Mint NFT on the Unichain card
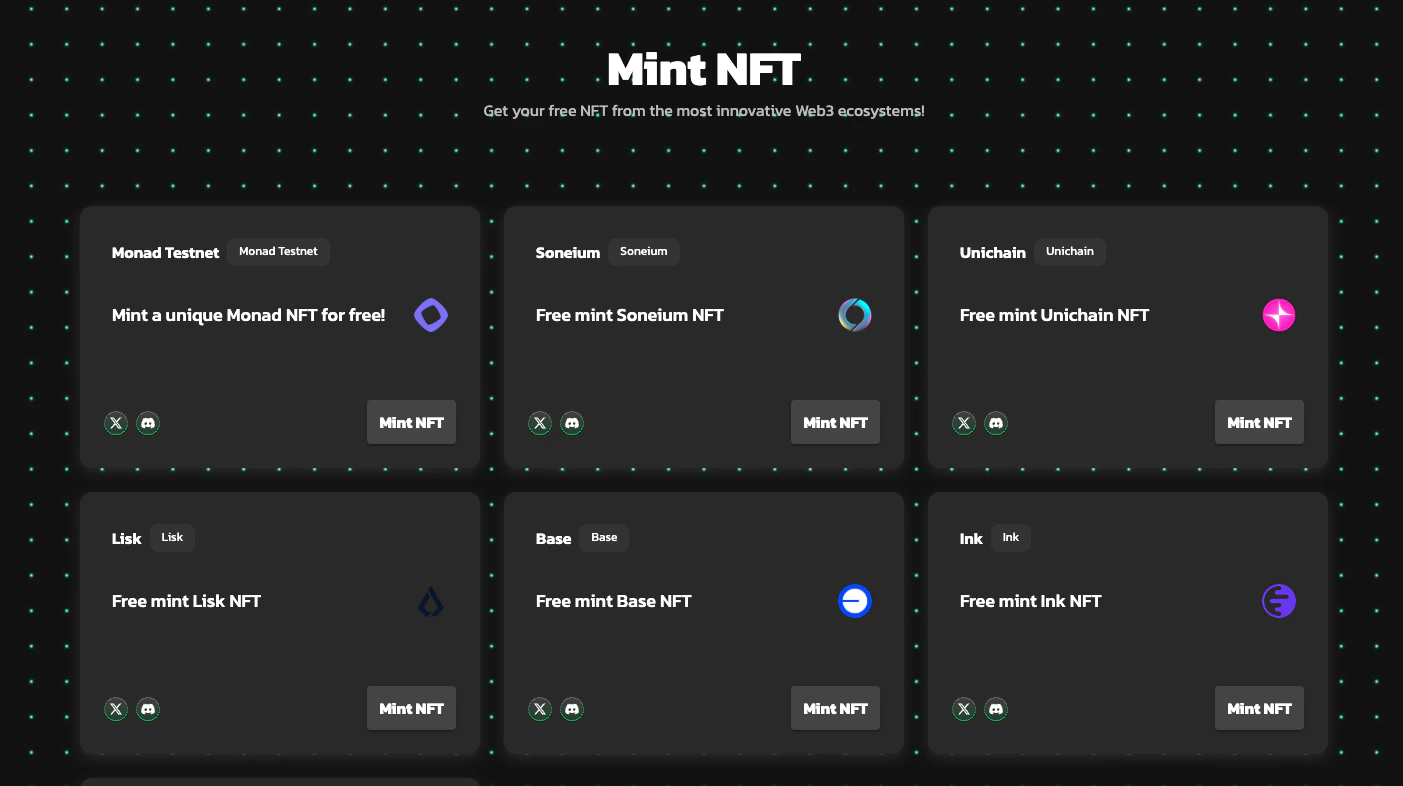1403x786 pixels. pyautogui.click(x=1259, y=422)
